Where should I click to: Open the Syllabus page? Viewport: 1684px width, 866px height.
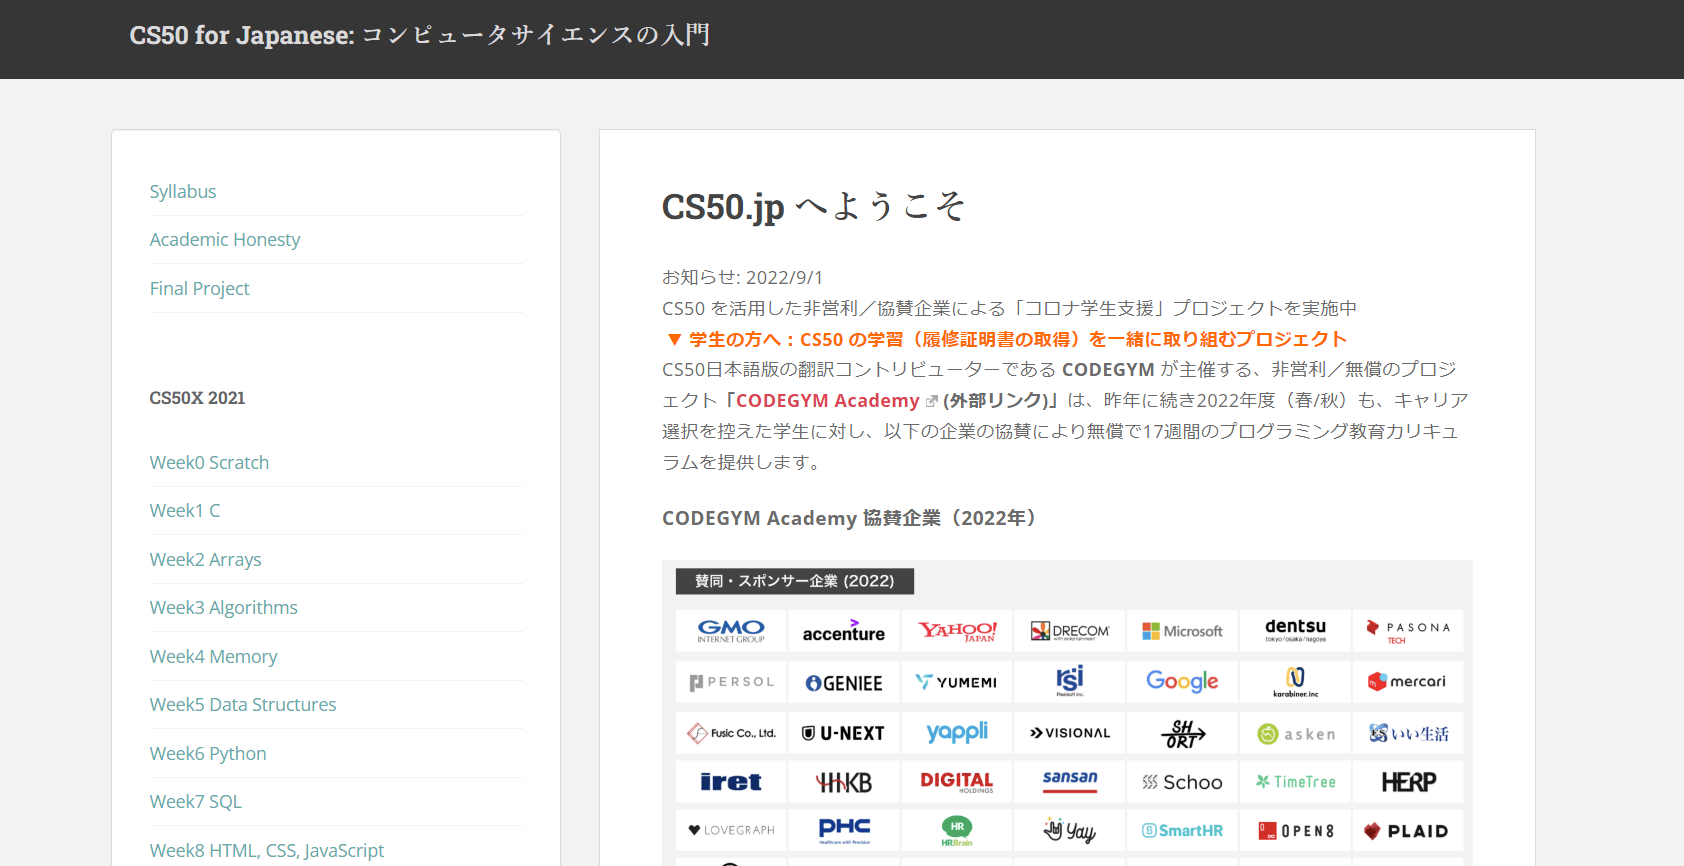tap(183, 191)
